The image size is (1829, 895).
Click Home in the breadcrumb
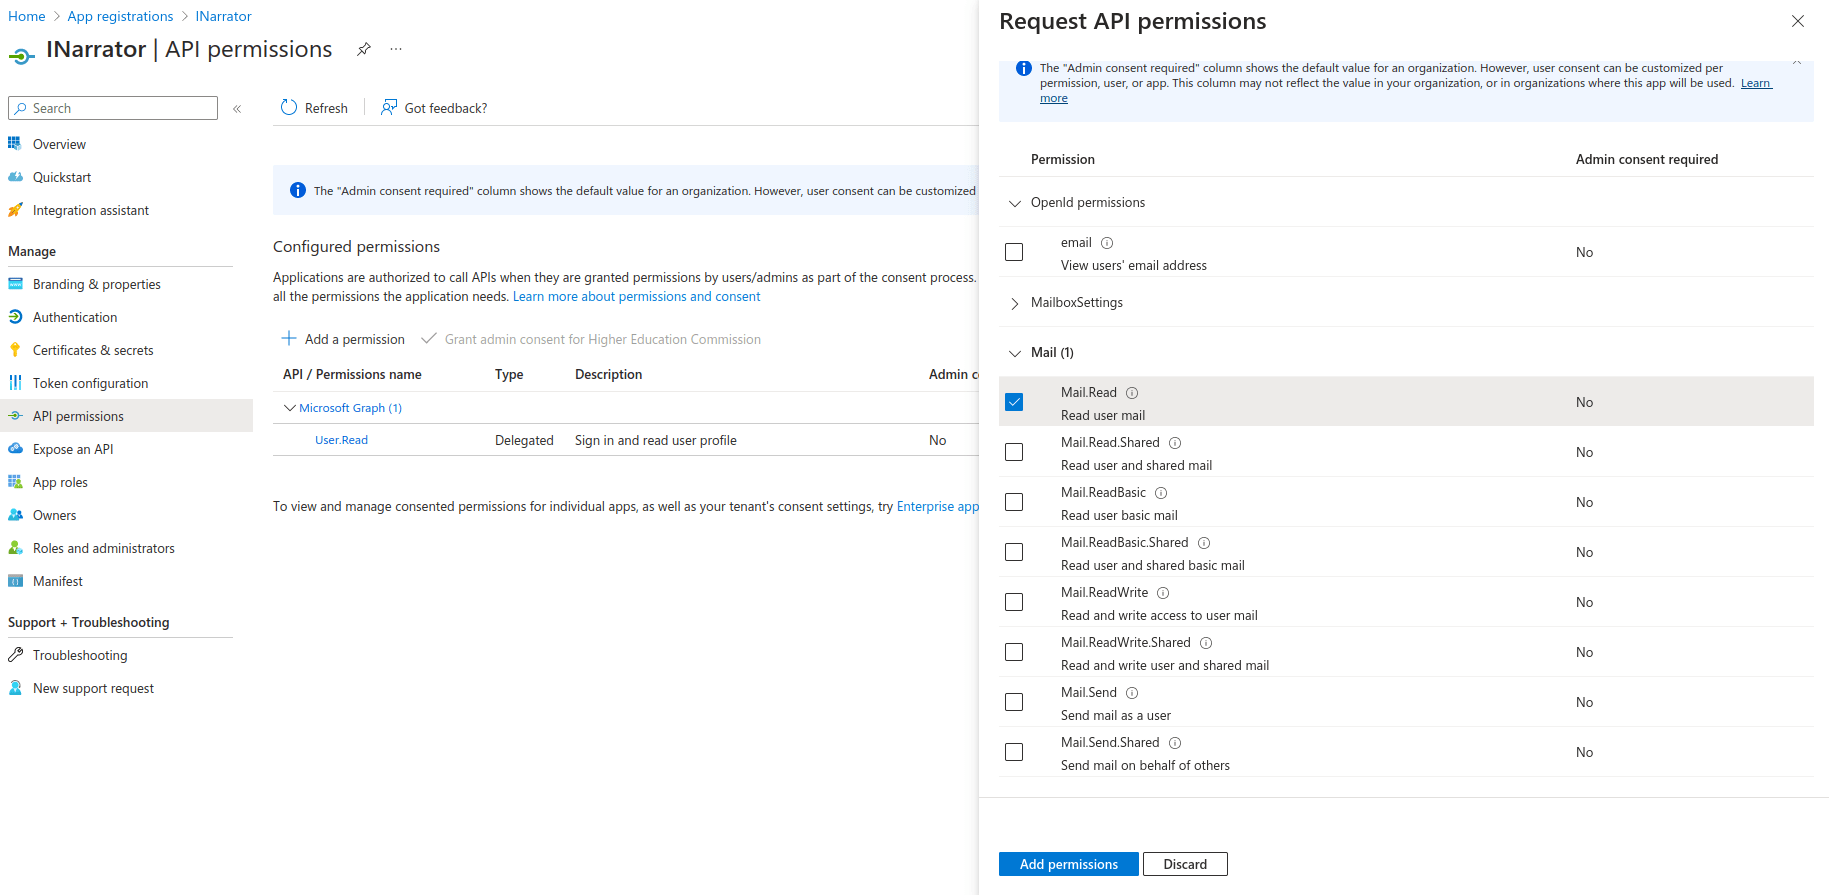[x=27, y=16]
